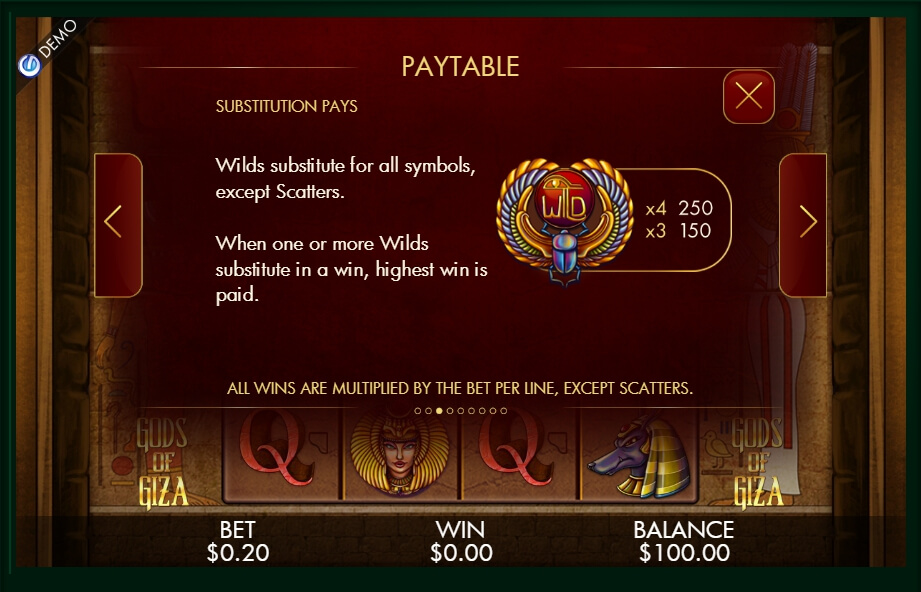Click the BALANCE $100.00 display
This screenshot has width=921, height=592.
pos(684,541)
